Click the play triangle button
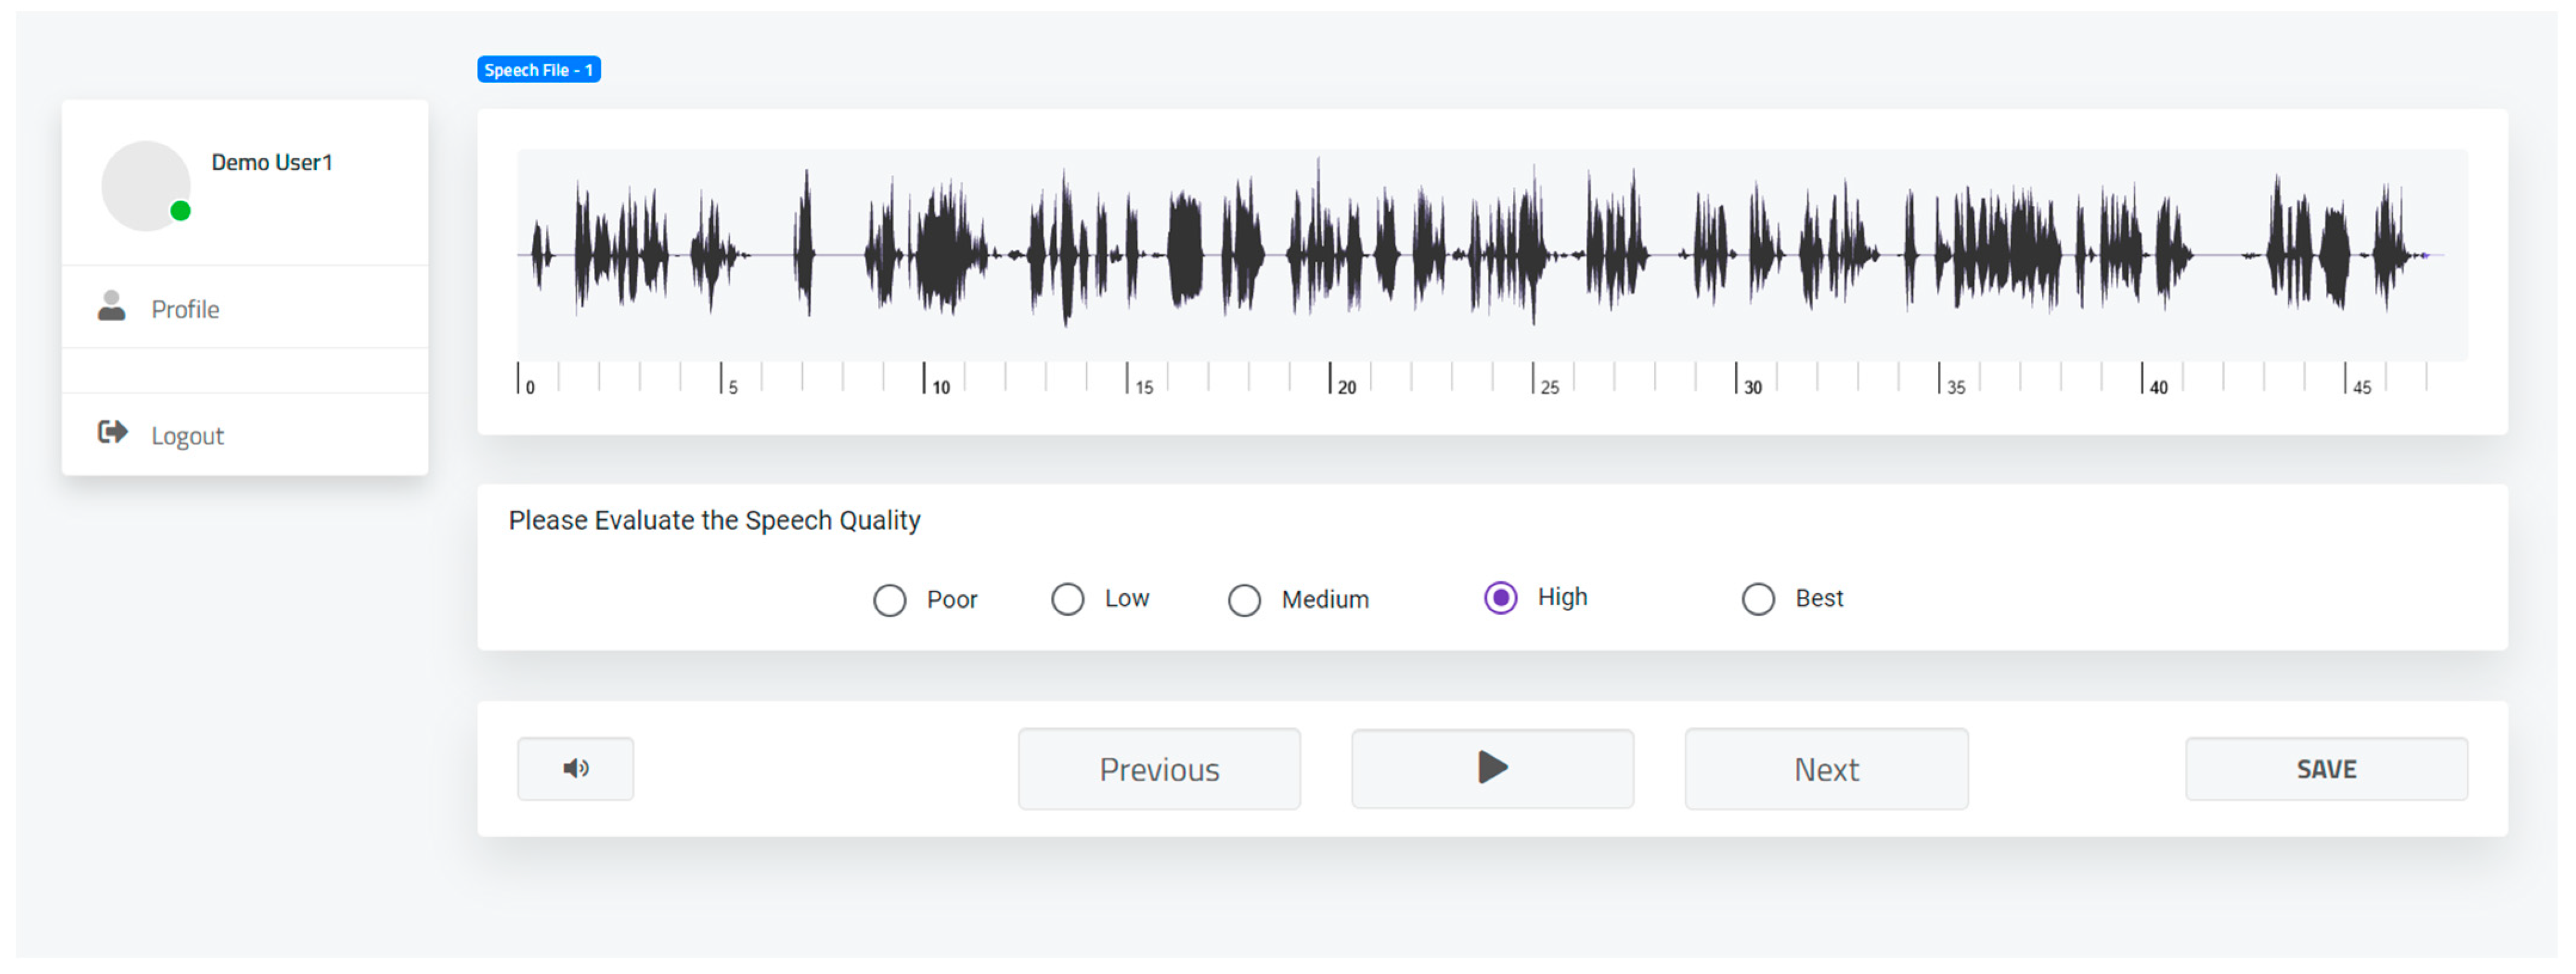 coord(1492,768)
